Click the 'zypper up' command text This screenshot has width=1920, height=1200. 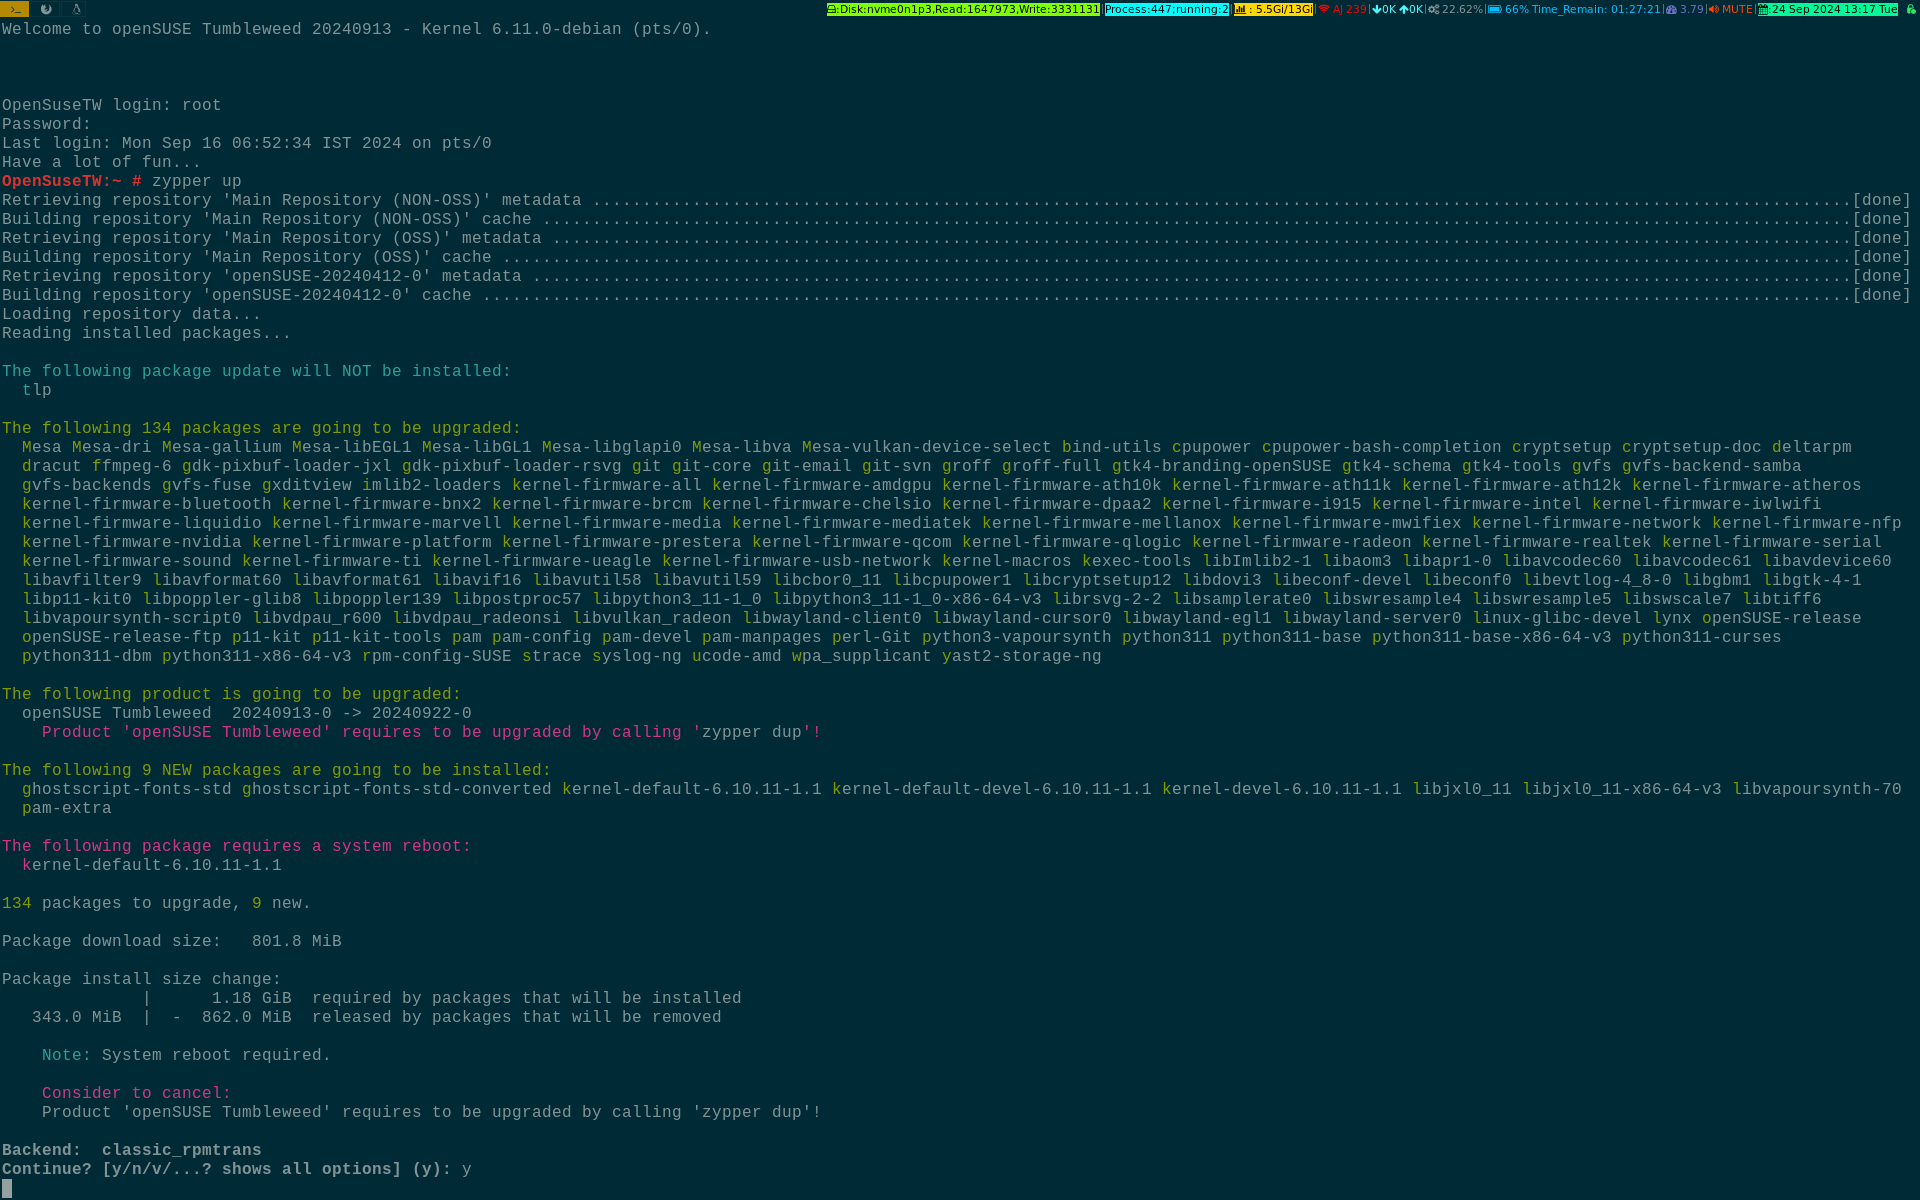click(x=197, y=181)
